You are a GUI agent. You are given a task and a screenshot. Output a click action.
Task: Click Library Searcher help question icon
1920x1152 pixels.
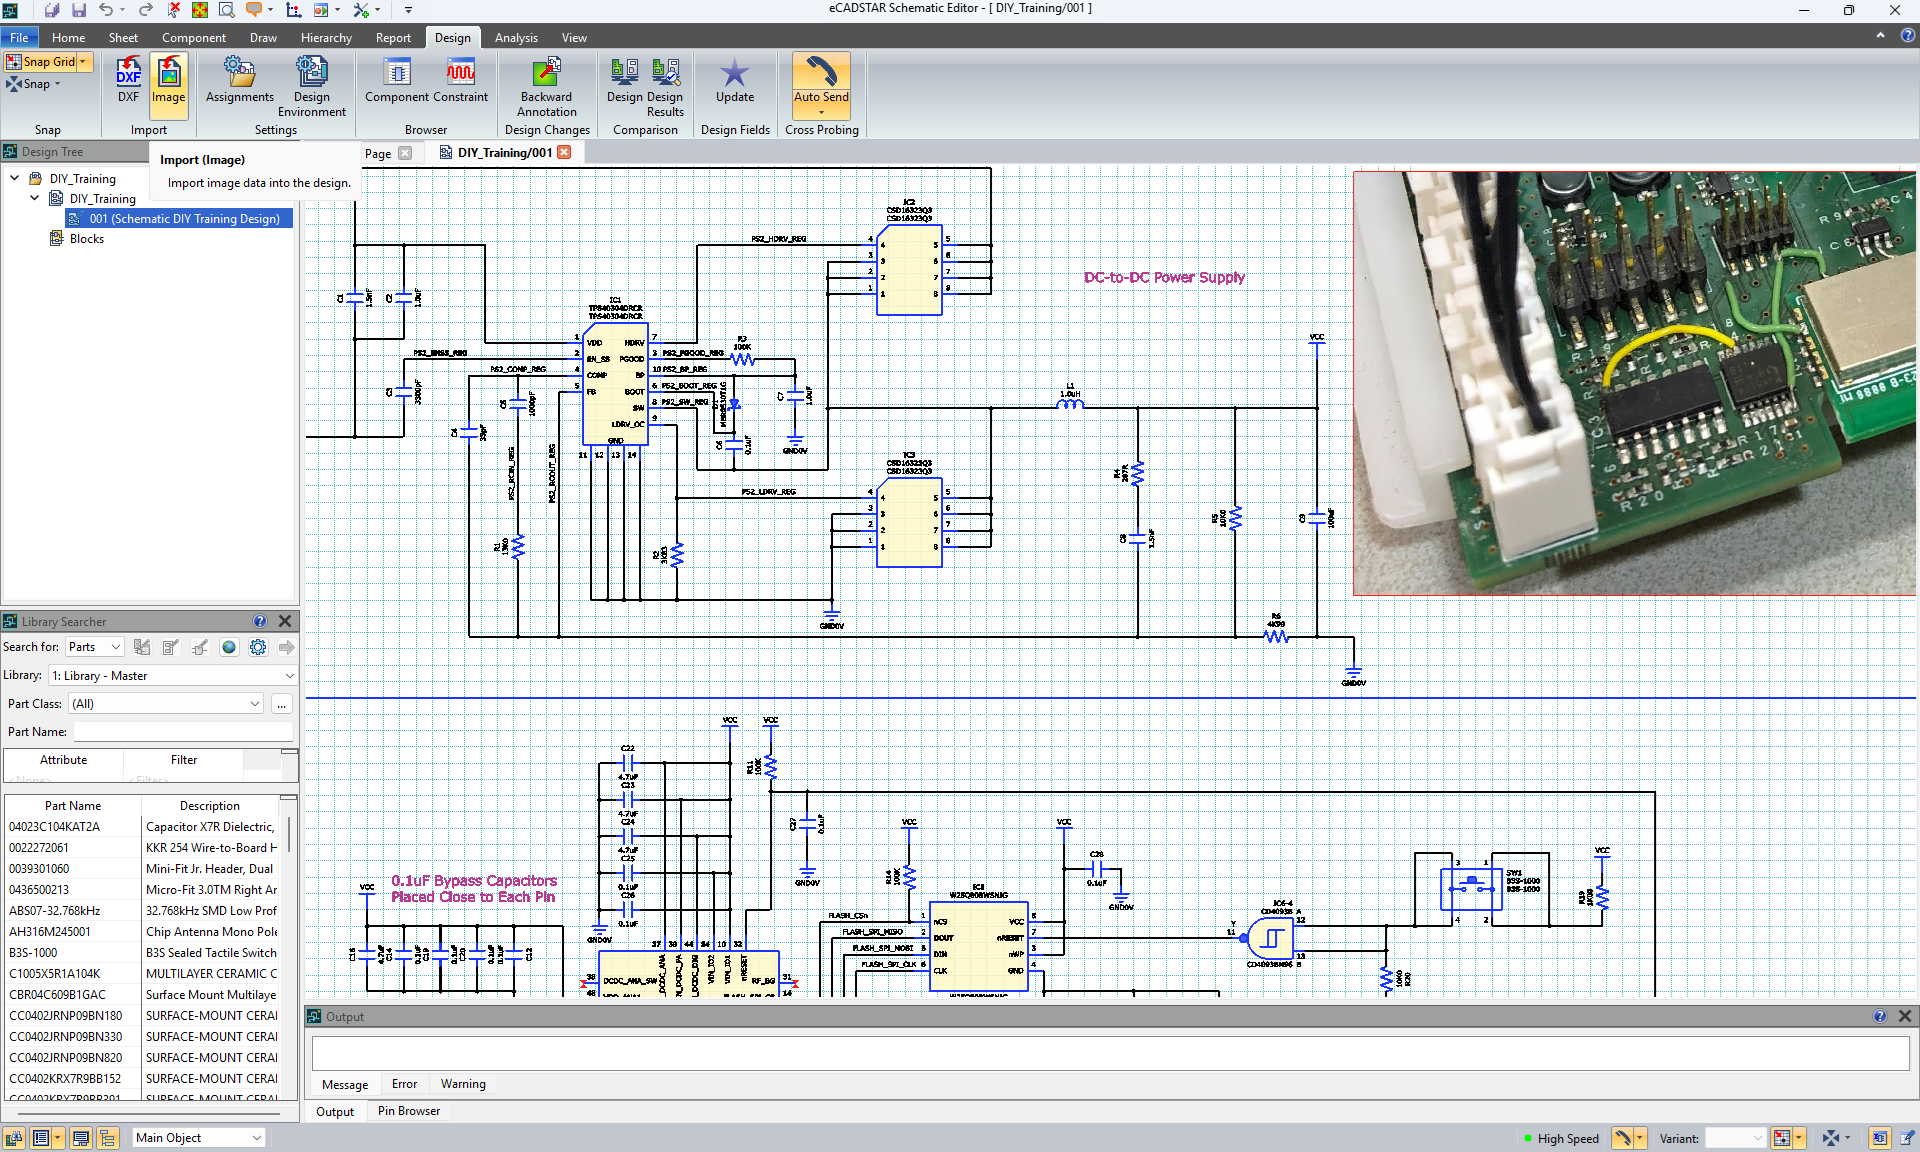[260, 621]
